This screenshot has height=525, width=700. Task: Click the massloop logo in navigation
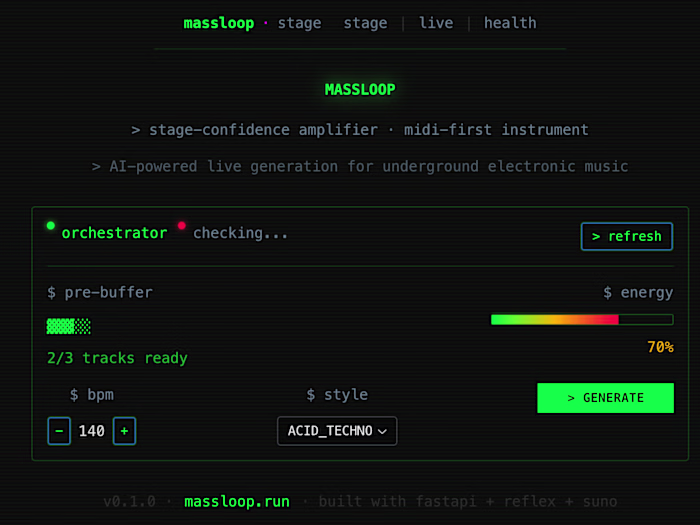[x=219, y=23]
